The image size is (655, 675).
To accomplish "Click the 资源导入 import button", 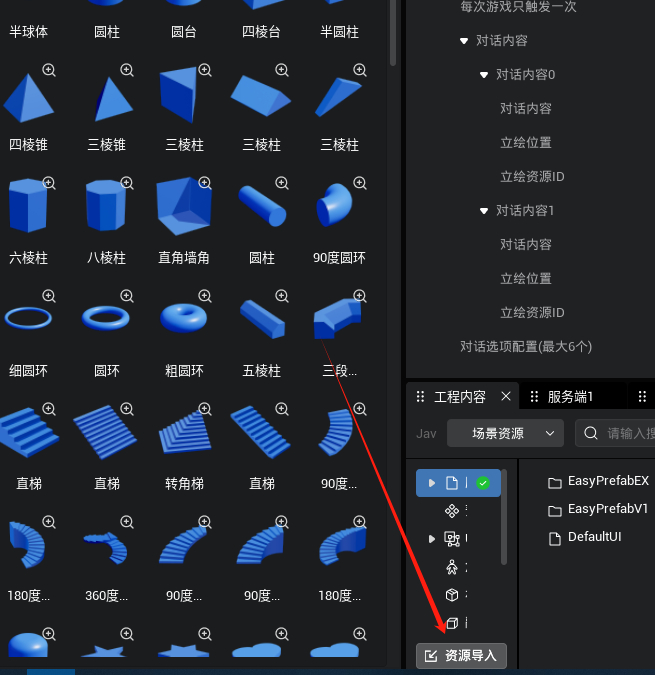I will click(x=461, y=656).
